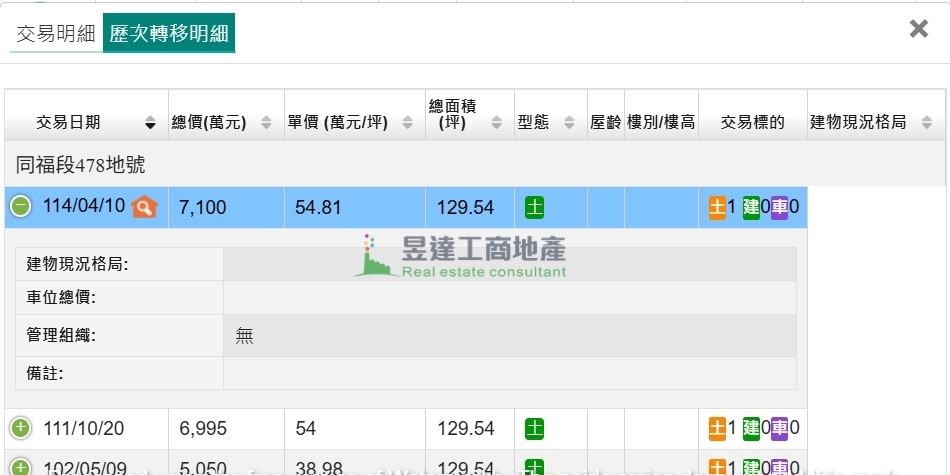Click the purple 車 badge in 111/10/20 row
Image resolution: width=950 pixels, height=475 pixels.
(x=780, y=429)
